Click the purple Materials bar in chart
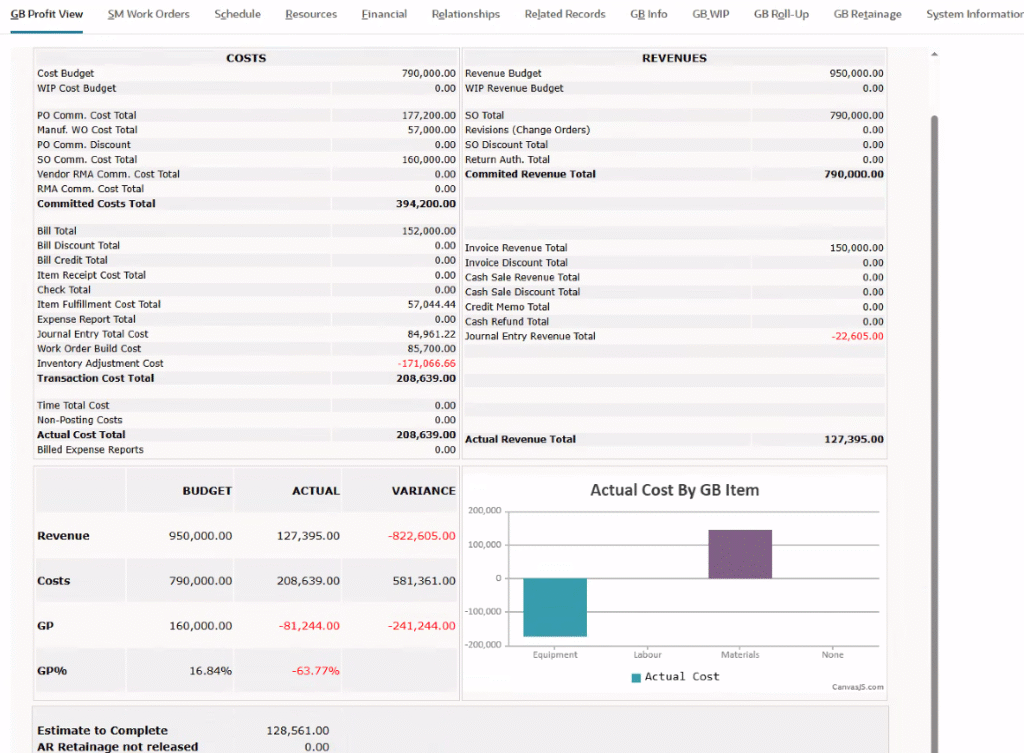The image size is (1024, 753). pyautogui.click(x=740, y=554)
